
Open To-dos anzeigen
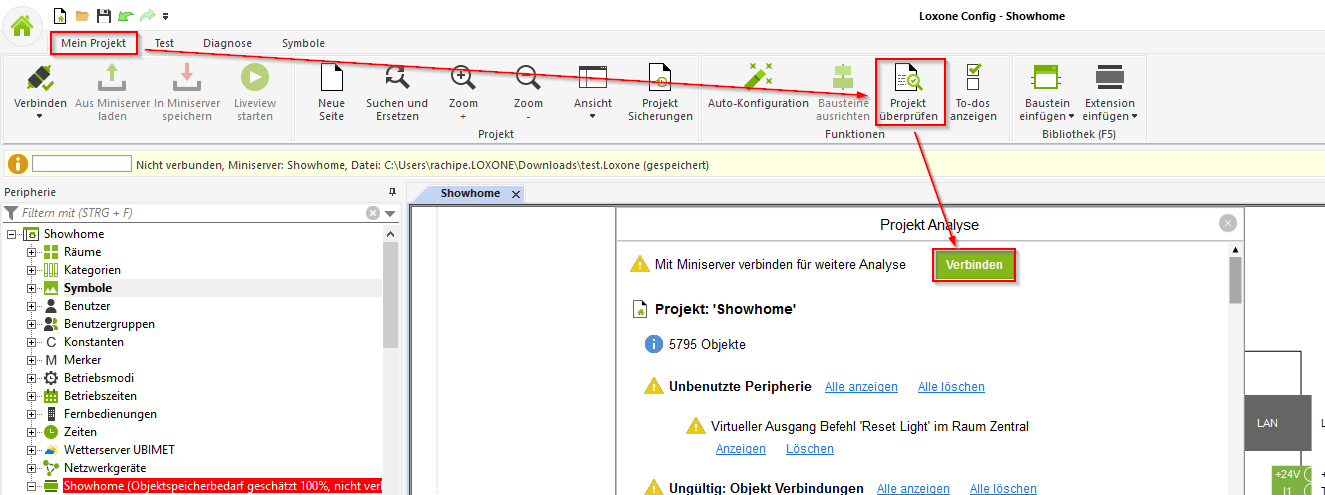(x=973, y=92)
